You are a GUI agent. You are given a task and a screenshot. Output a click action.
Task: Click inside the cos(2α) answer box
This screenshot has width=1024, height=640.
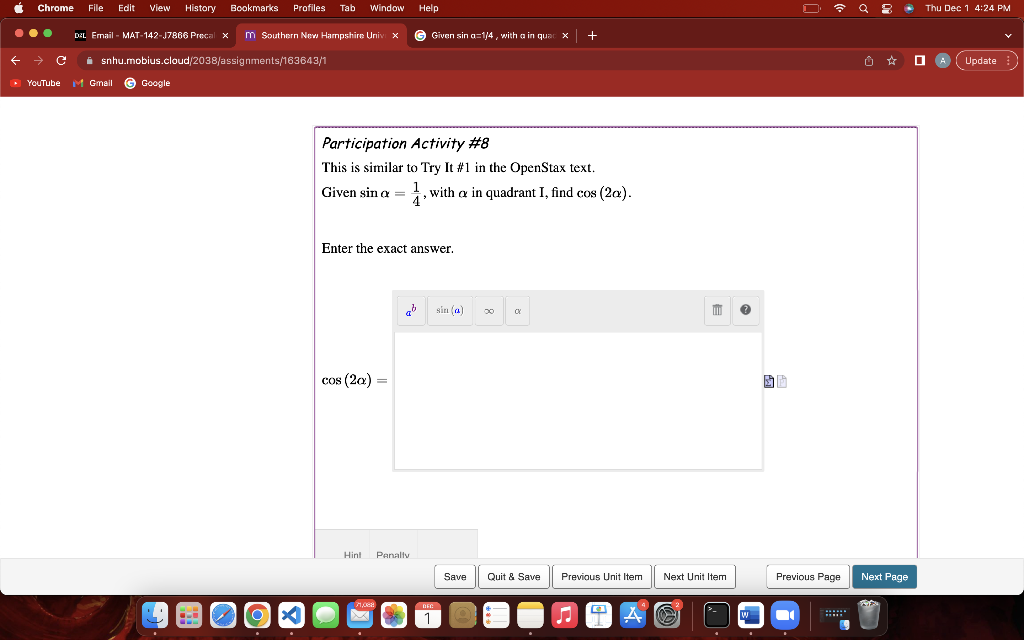(x=578, y=401)
